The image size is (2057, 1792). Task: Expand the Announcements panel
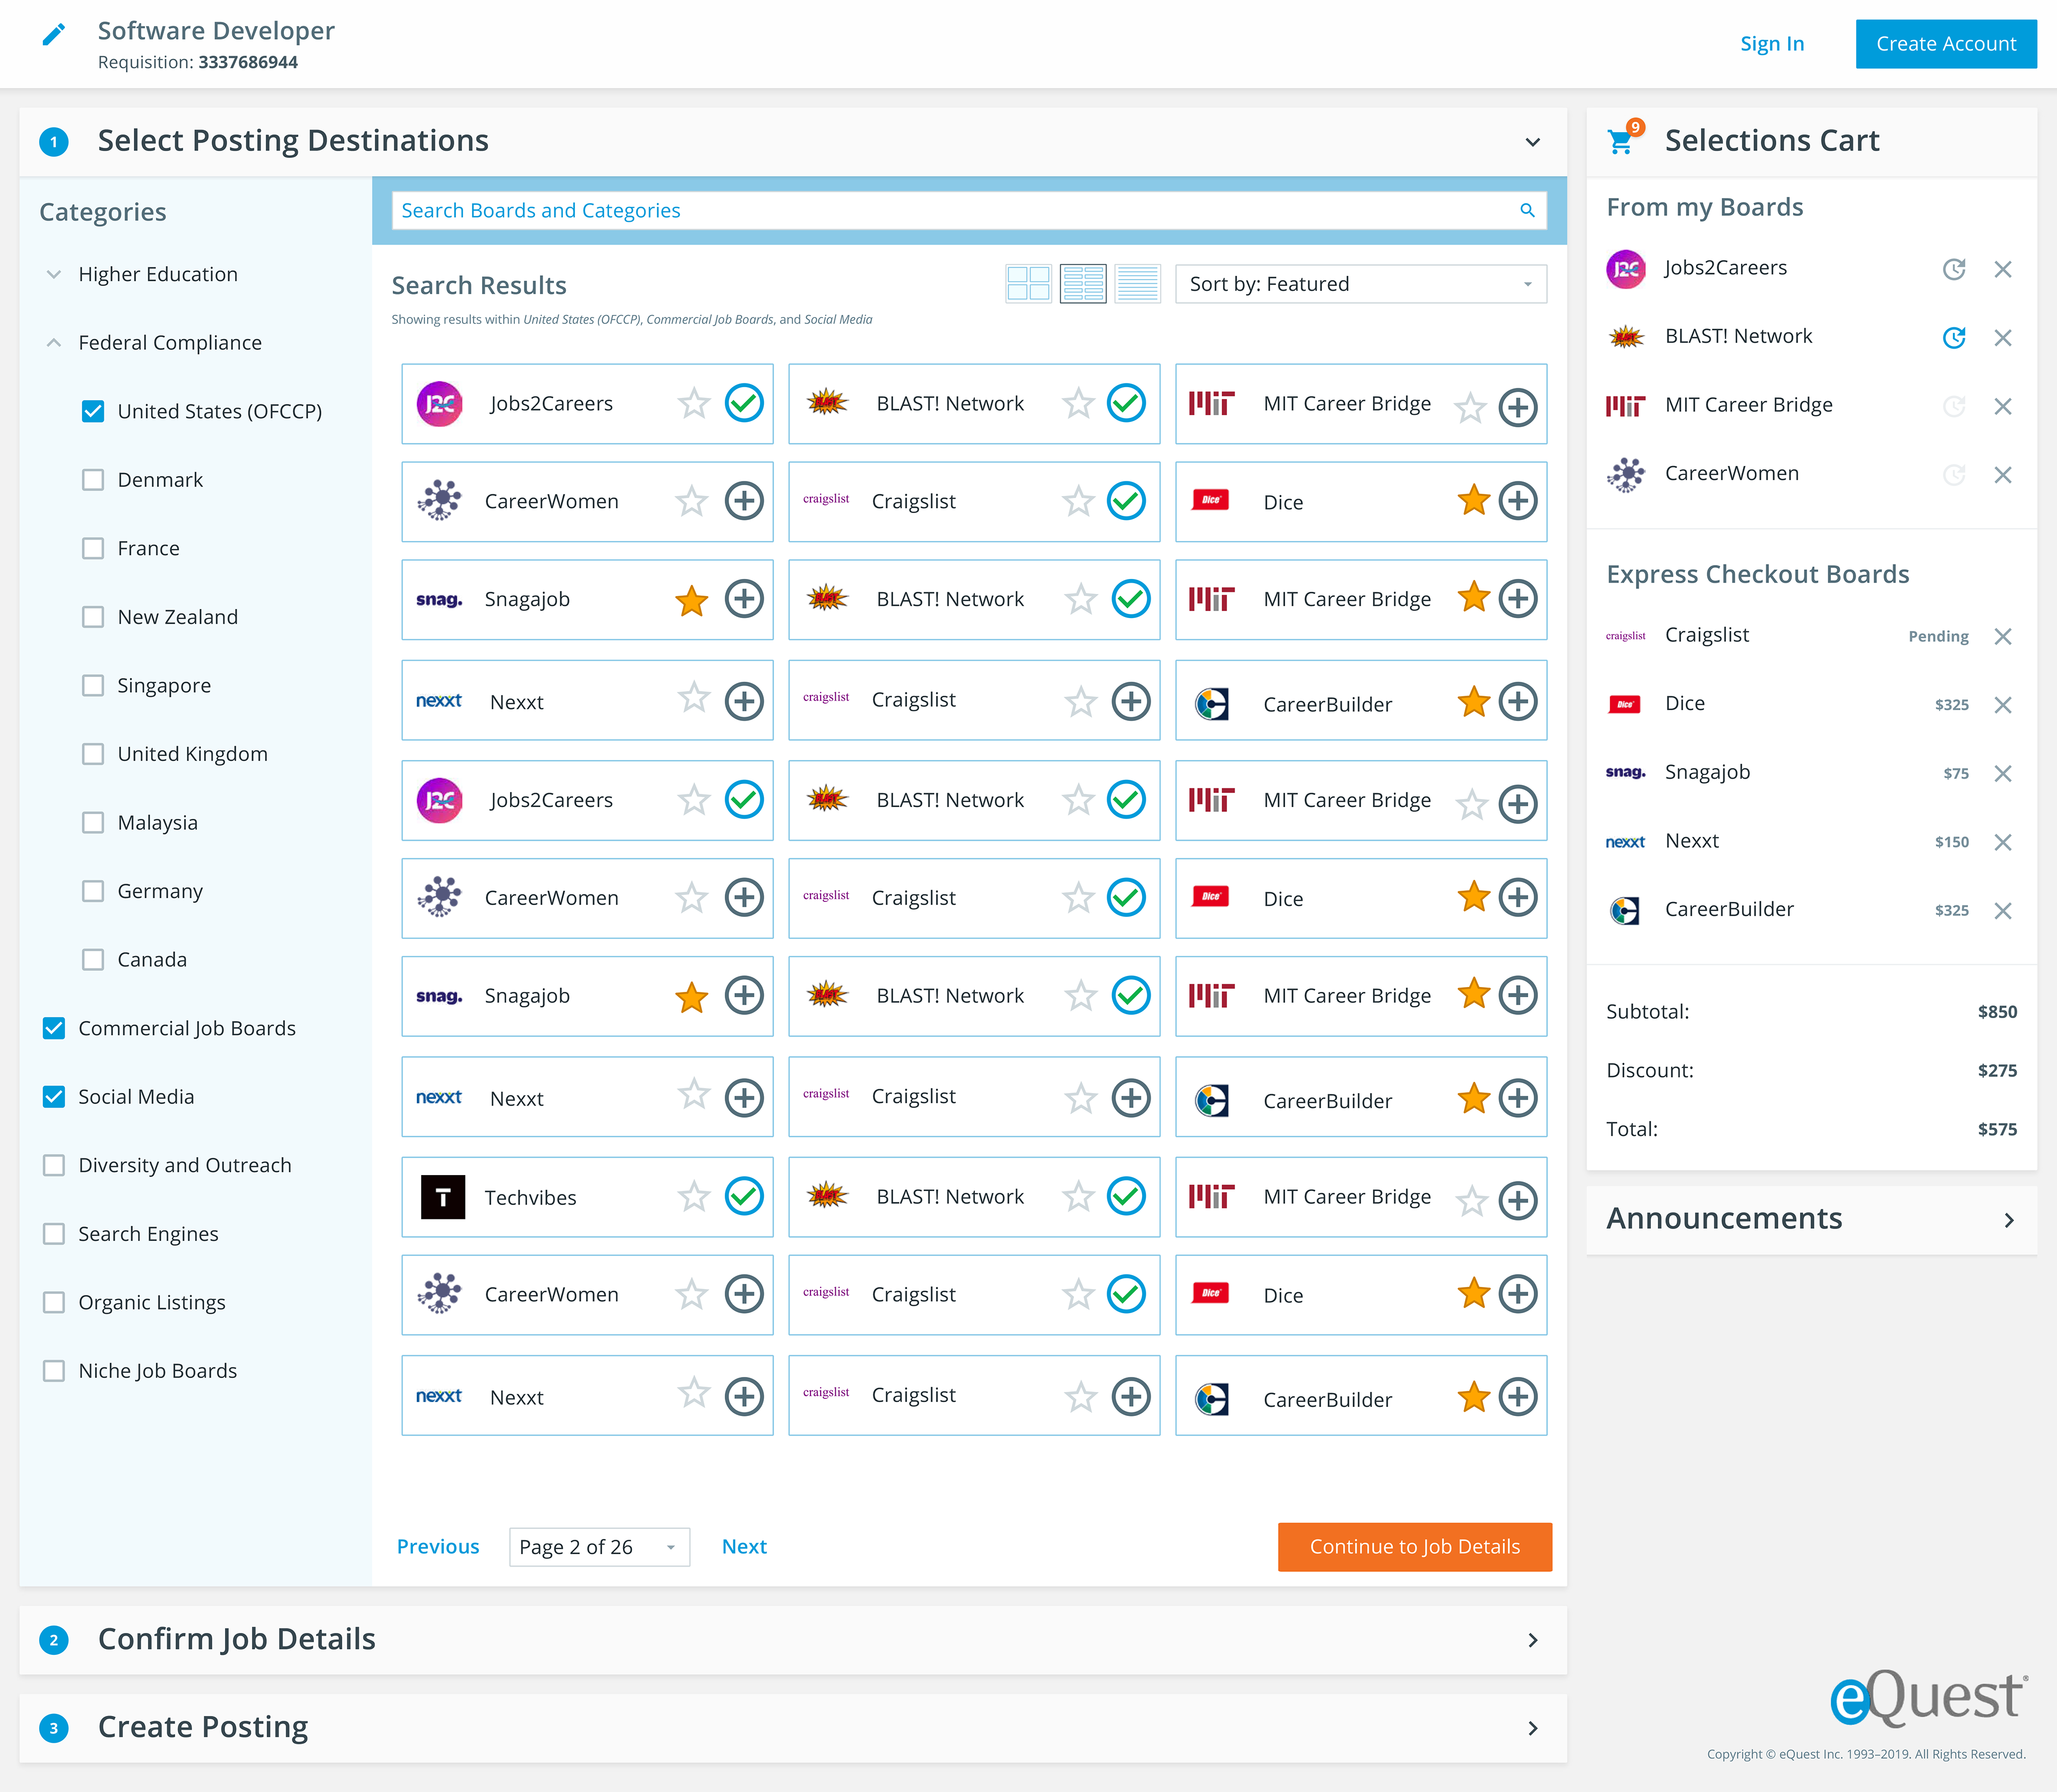point(2009,1220)
